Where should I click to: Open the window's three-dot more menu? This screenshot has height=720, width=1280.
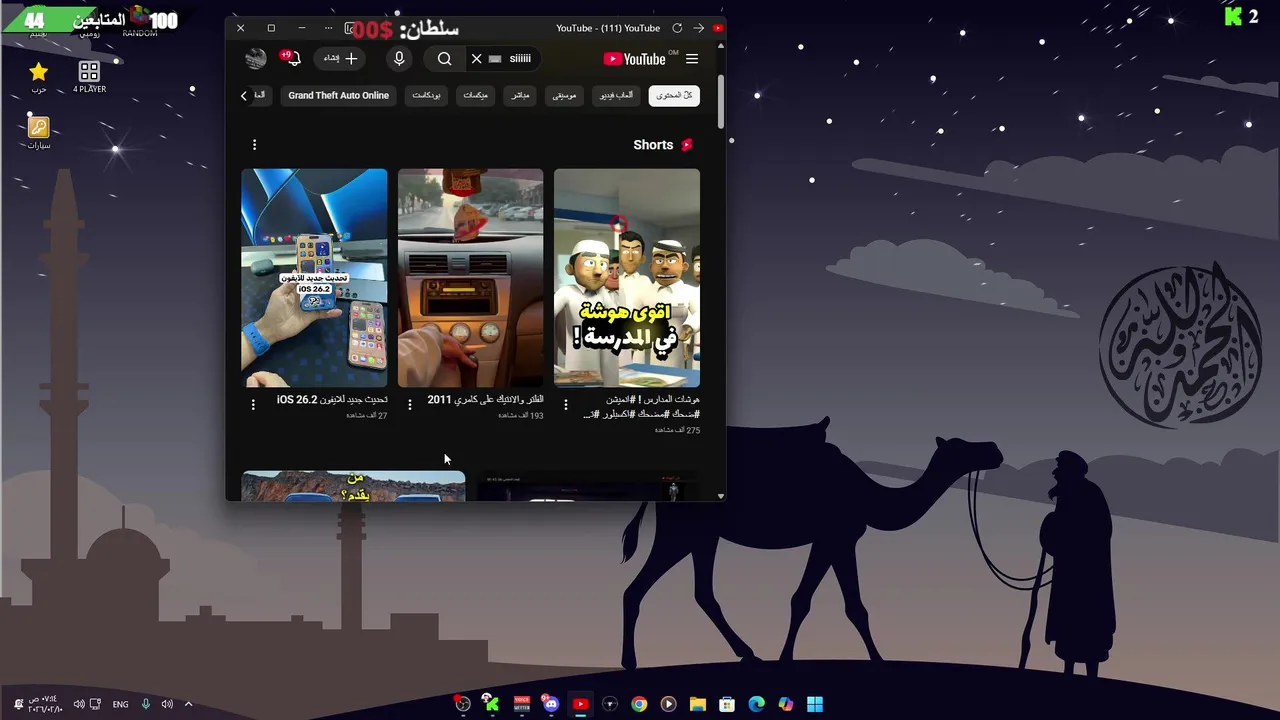click(328, 28)
